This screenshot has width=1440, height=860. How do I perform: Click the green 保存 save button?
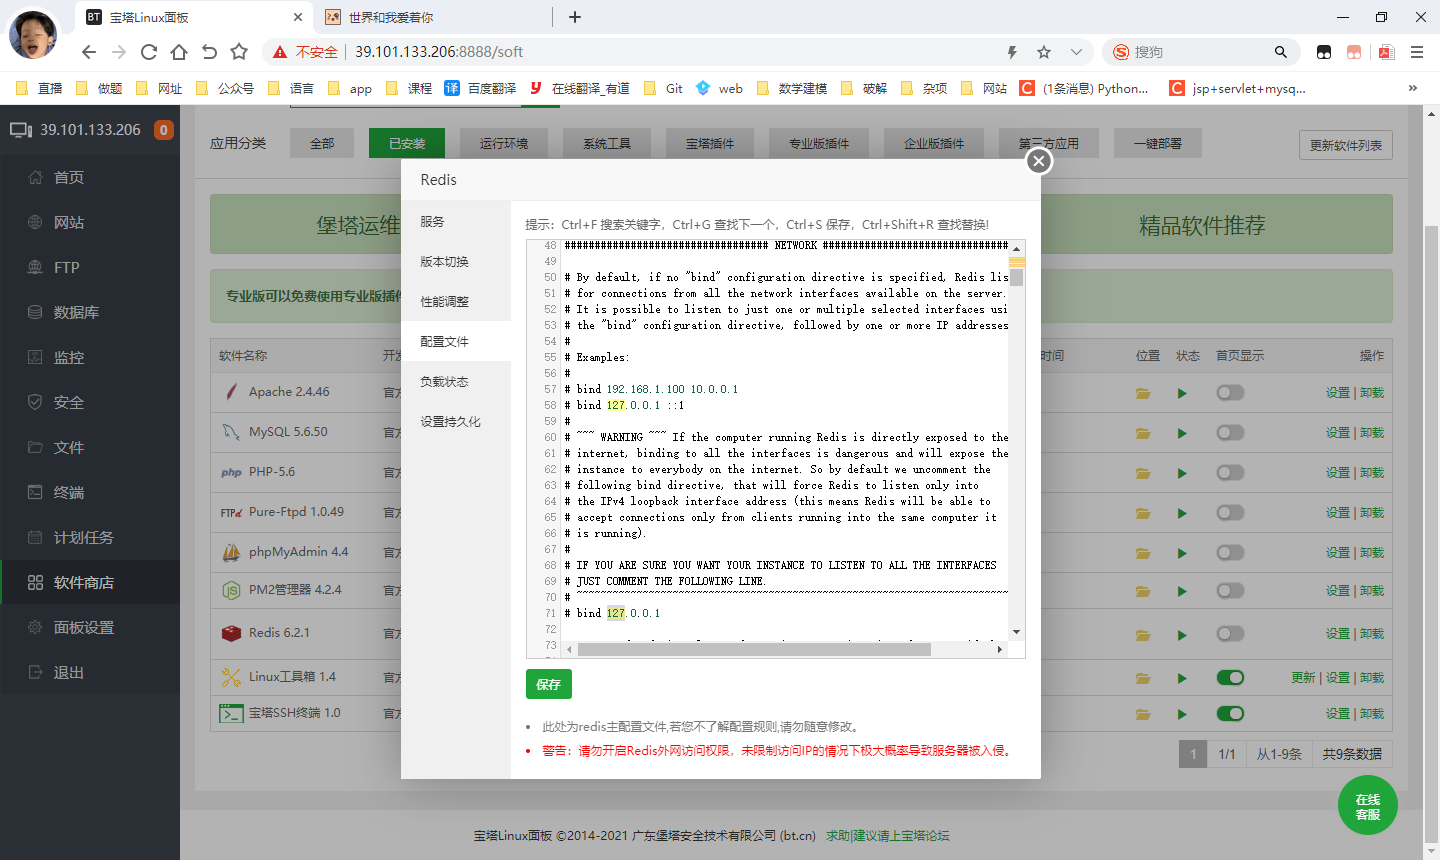coord(548,684)
